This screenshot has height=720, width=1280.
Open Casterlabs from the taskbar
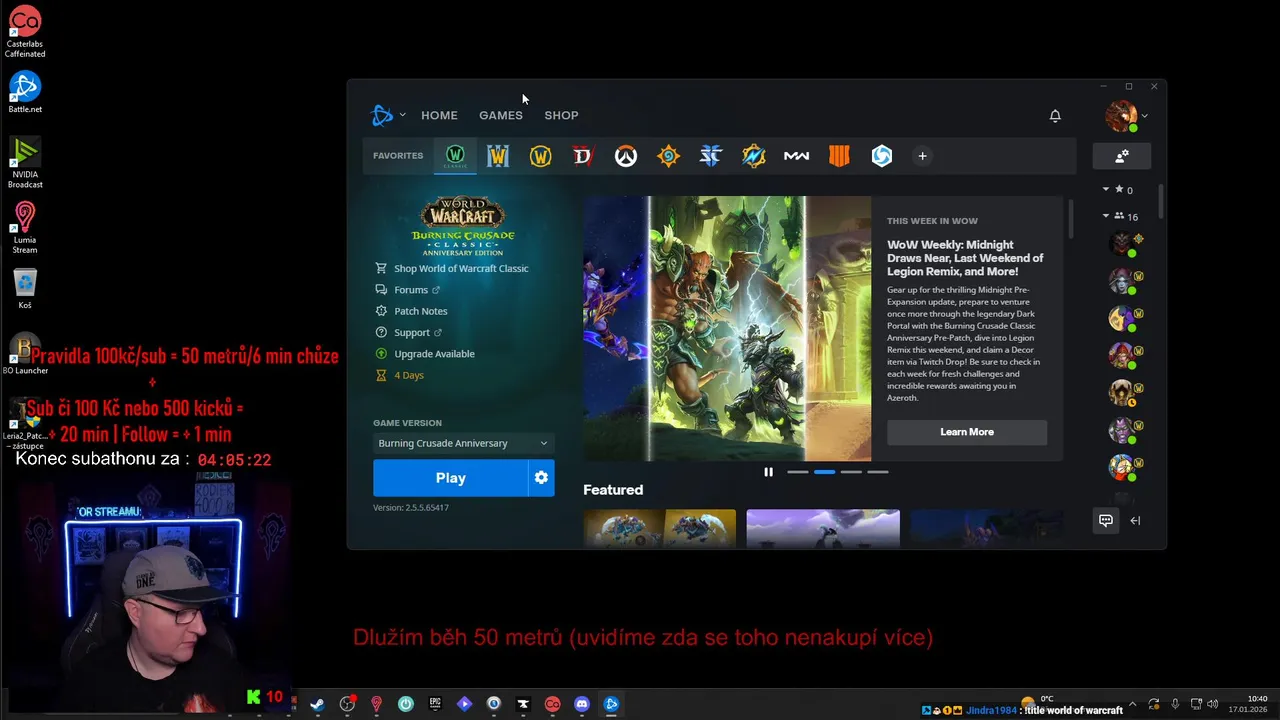tap(552, 704)
